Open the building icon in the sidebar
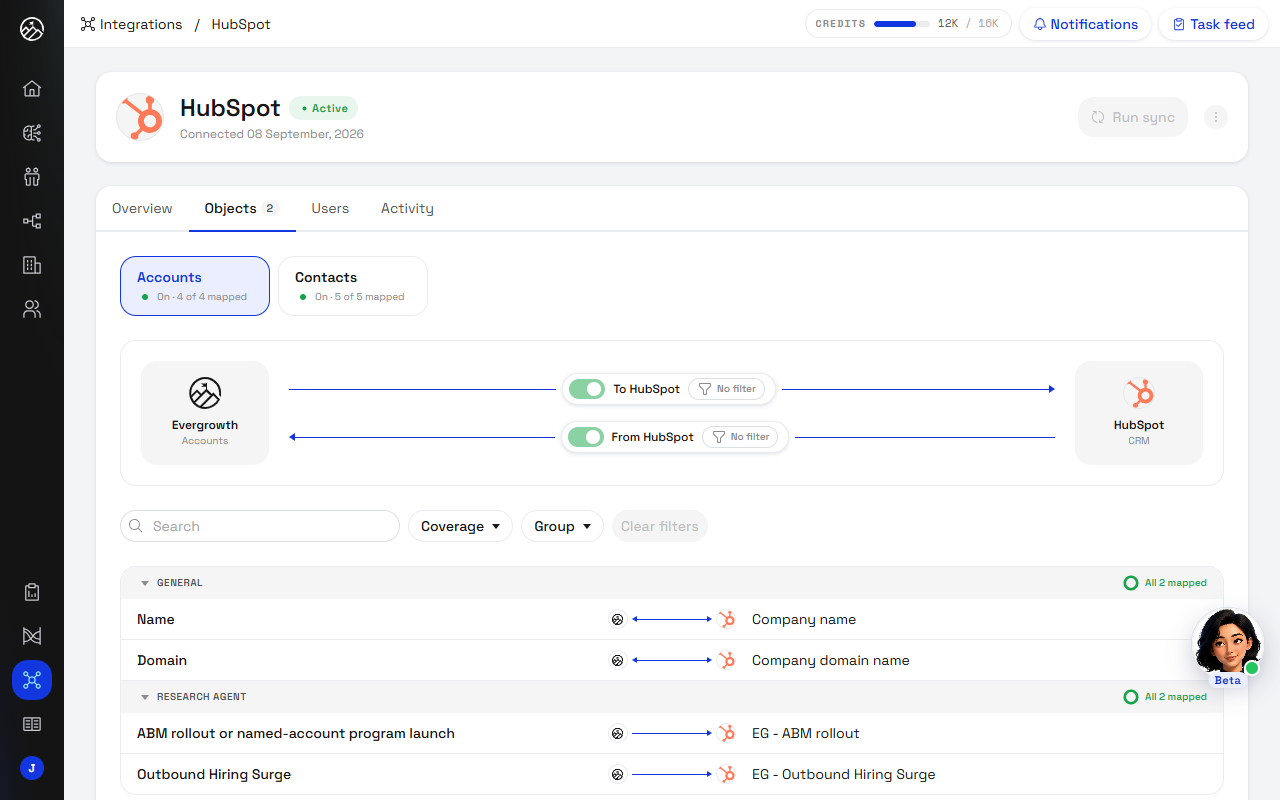Viewport: 1280px width, 800px height. coord(32,265)
